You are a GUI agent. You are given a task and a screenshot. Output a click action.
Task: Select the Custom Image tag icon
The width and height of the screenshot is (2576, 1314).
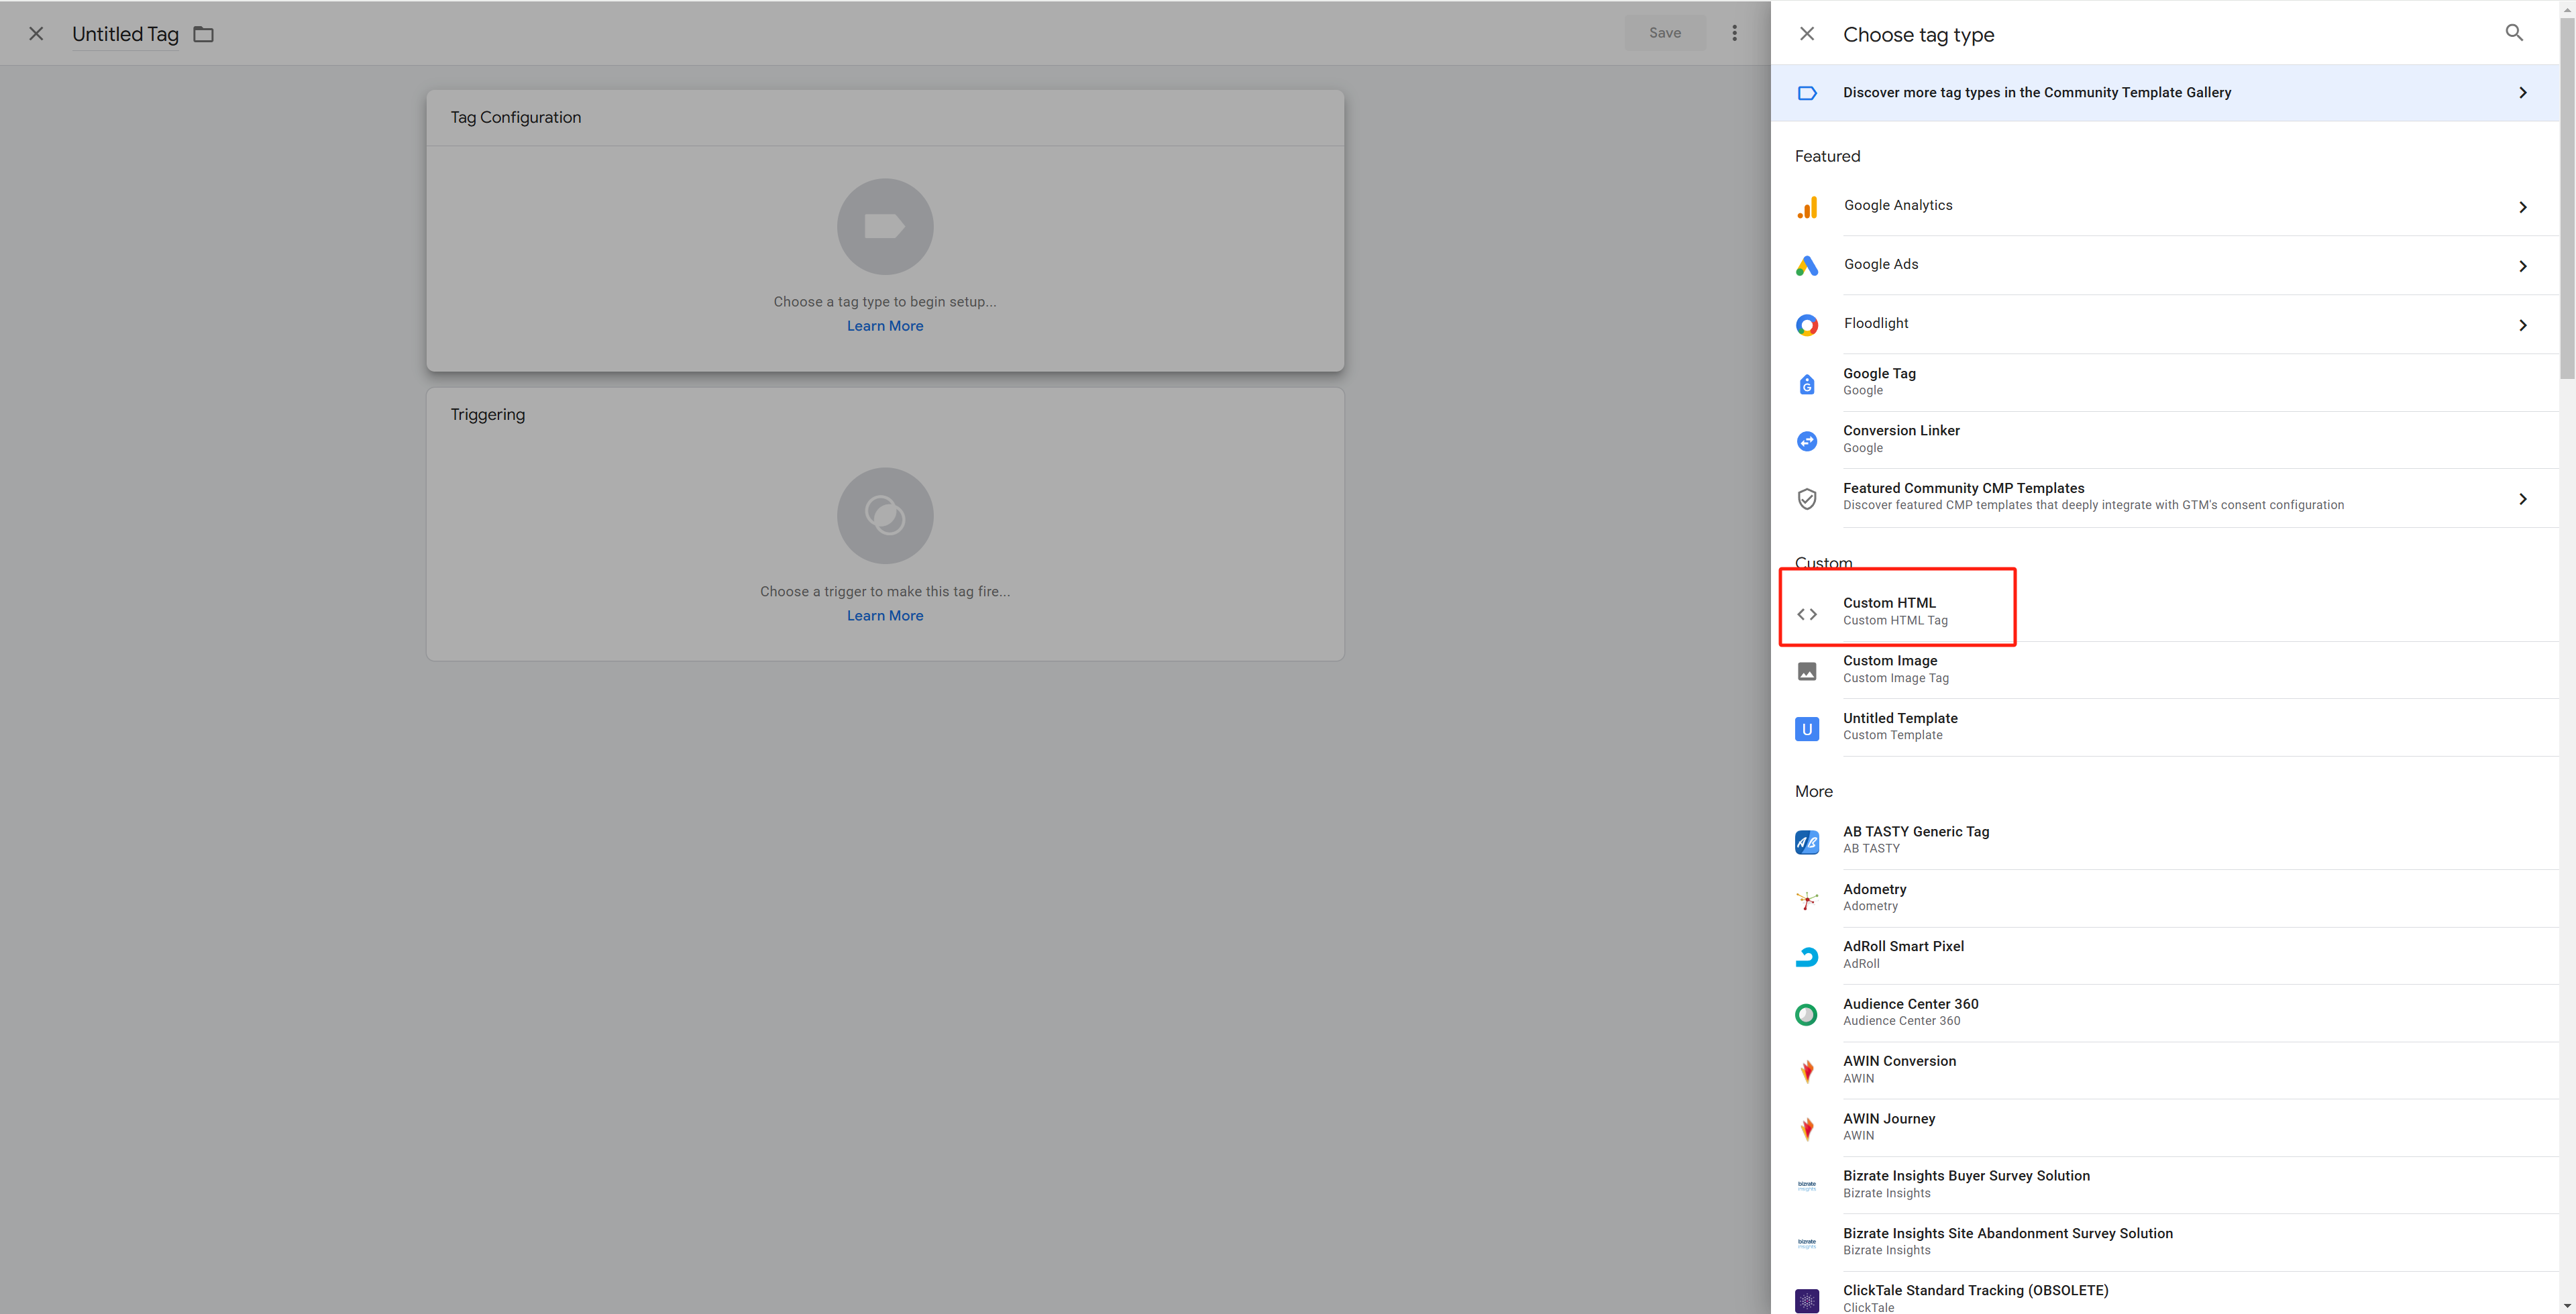(1806, 671)
